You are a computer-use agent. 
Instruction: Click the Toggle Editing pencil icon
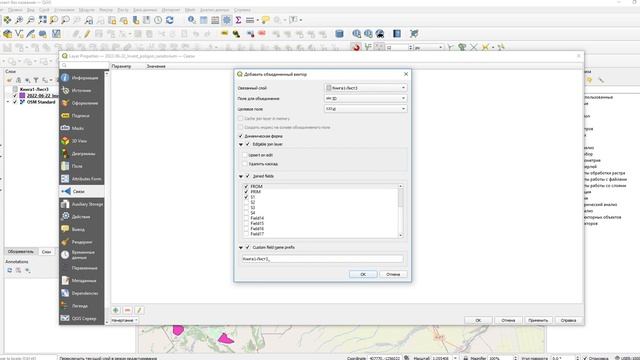coord(87,34)
